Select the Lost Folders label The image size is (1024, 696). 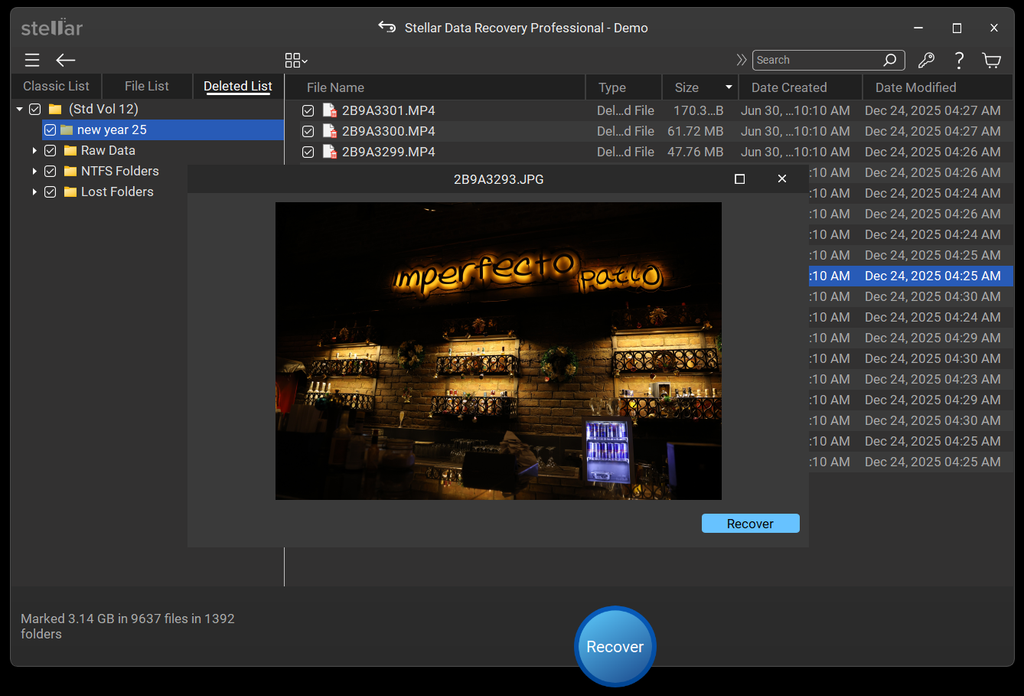coord(117,192)
